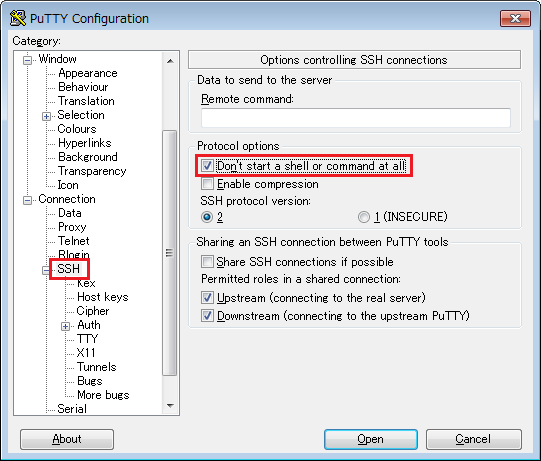Select X11 category
This screenshot has height=461, width=541.
(x=86, y=353)
